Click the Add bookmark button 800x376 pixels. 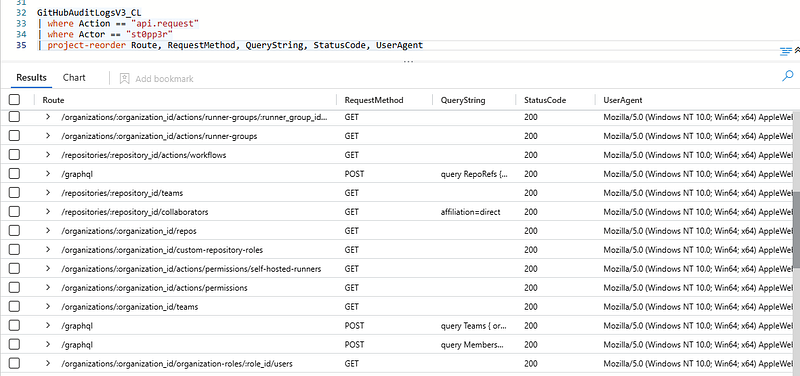click(x=156, y=79)
